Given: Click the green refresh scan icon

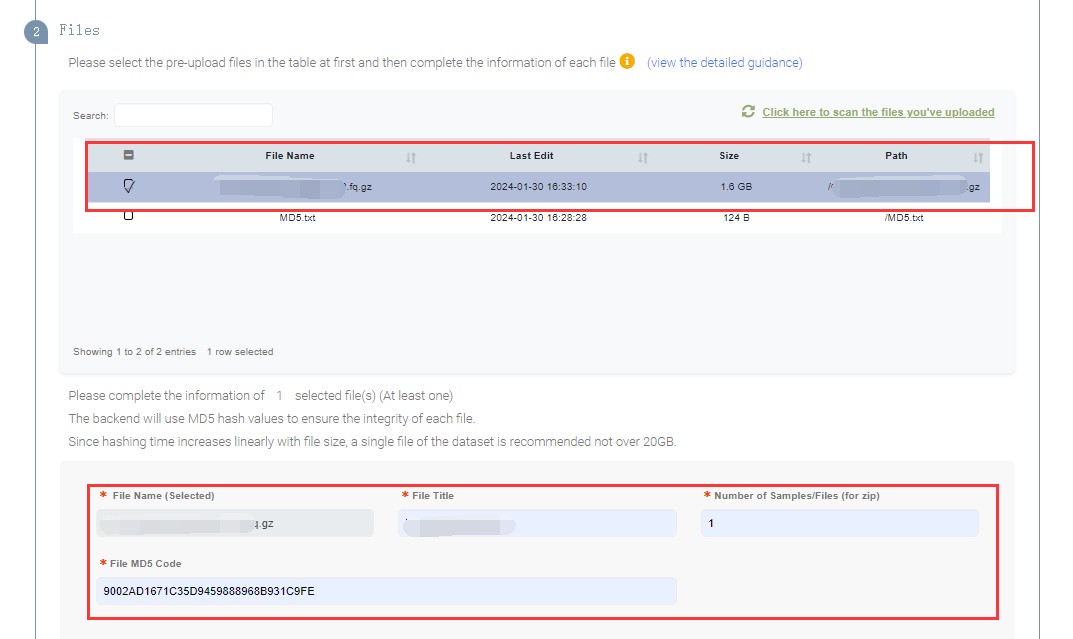Looking at the screenshot, I should (x=748, y=112).
